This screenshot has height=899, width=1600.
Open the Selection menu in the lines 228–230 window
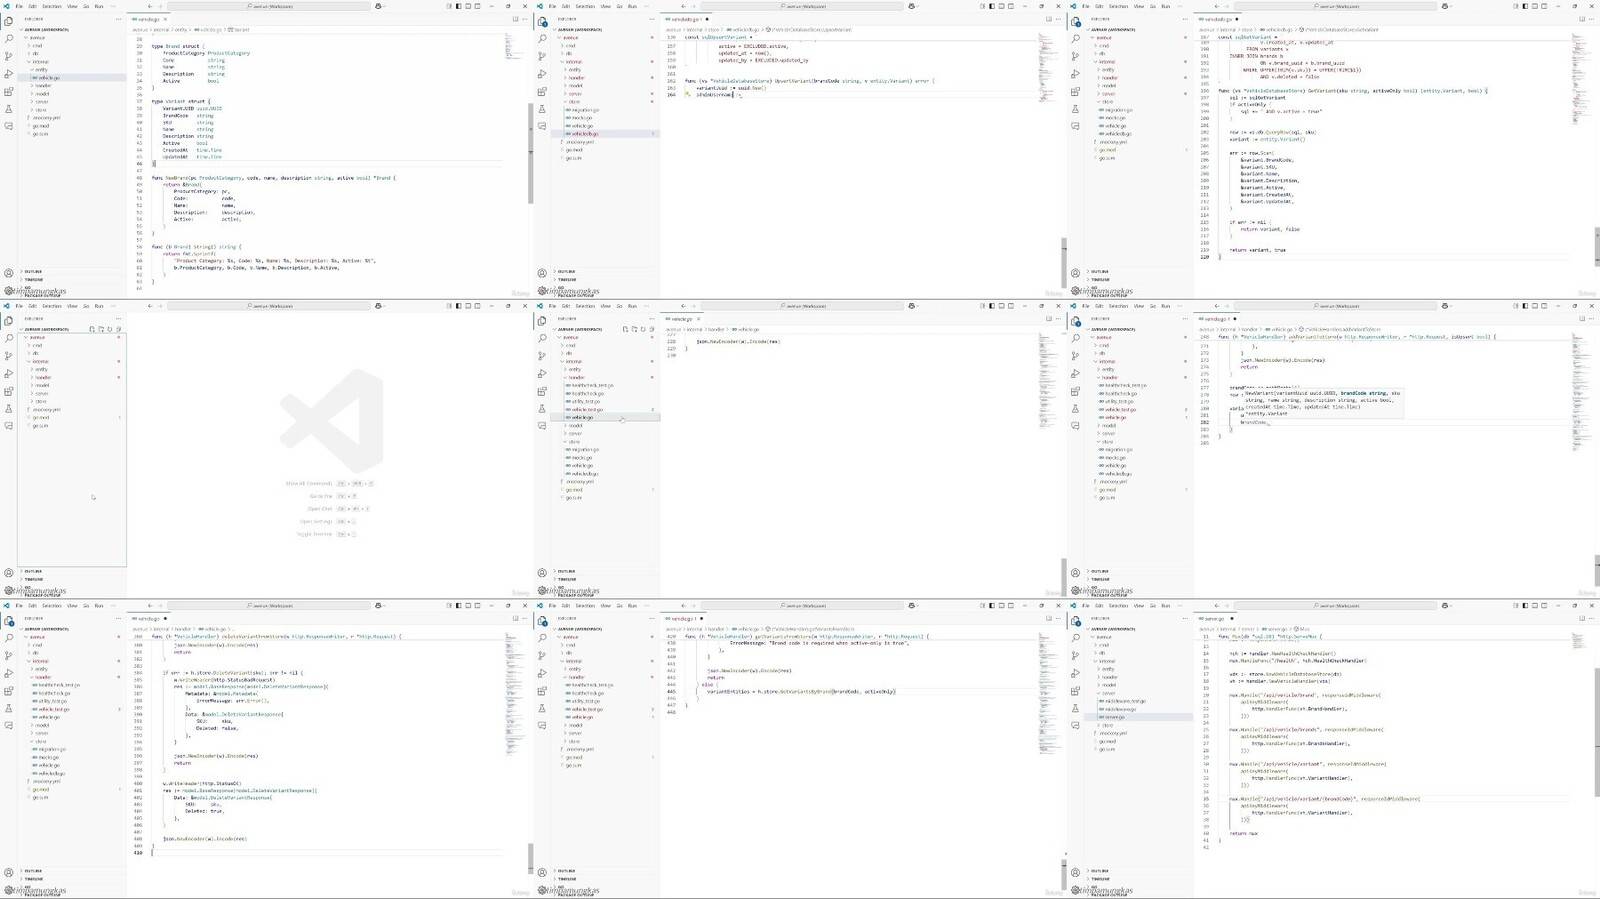click(585, 306)
